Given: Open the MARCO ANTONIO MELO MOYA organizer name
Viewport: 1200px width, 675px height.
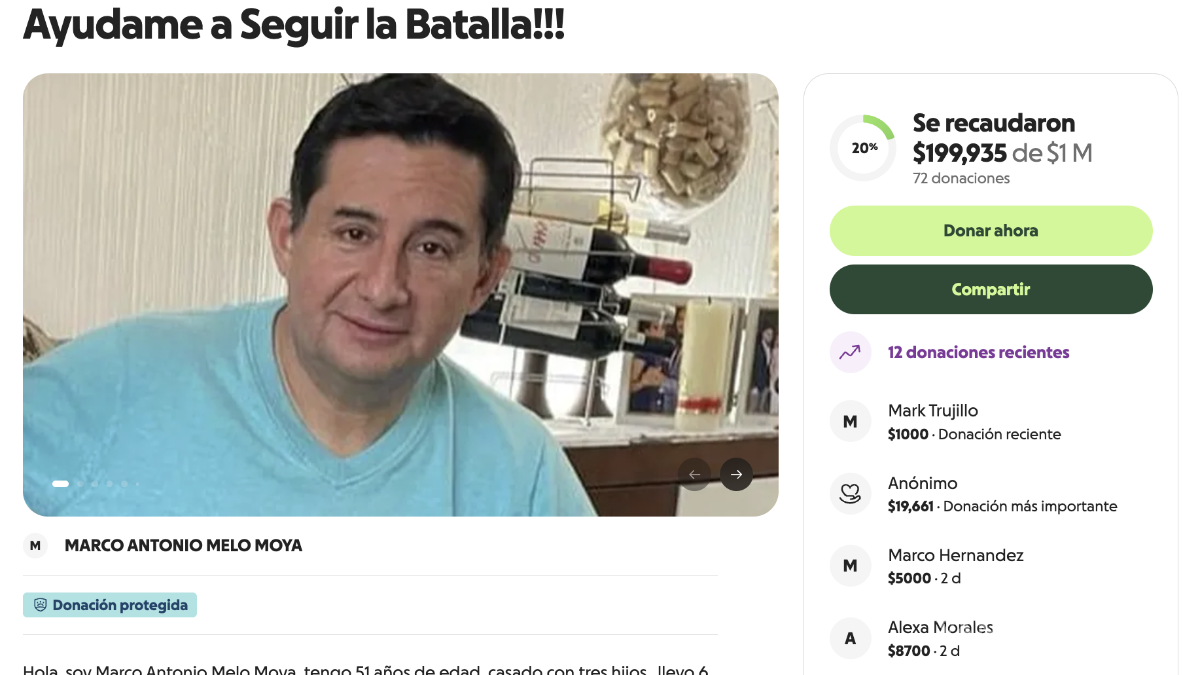Looking at the screenshot, I should [x=183, y=545].
